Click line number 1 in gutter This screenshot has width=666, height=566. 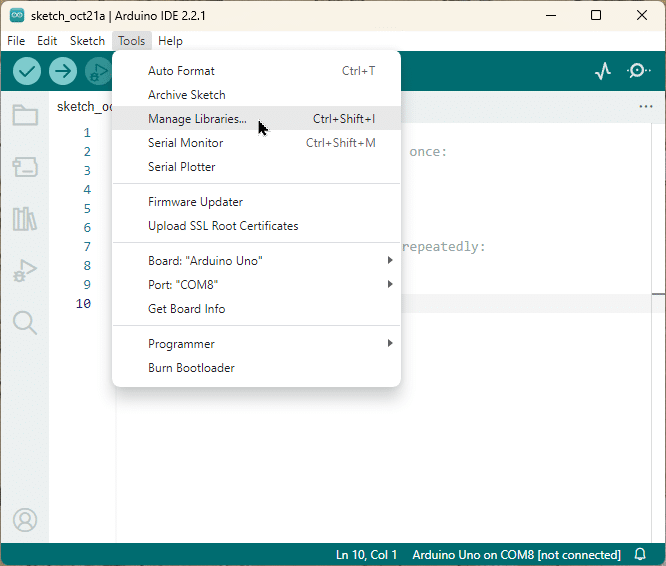point(87,133)
